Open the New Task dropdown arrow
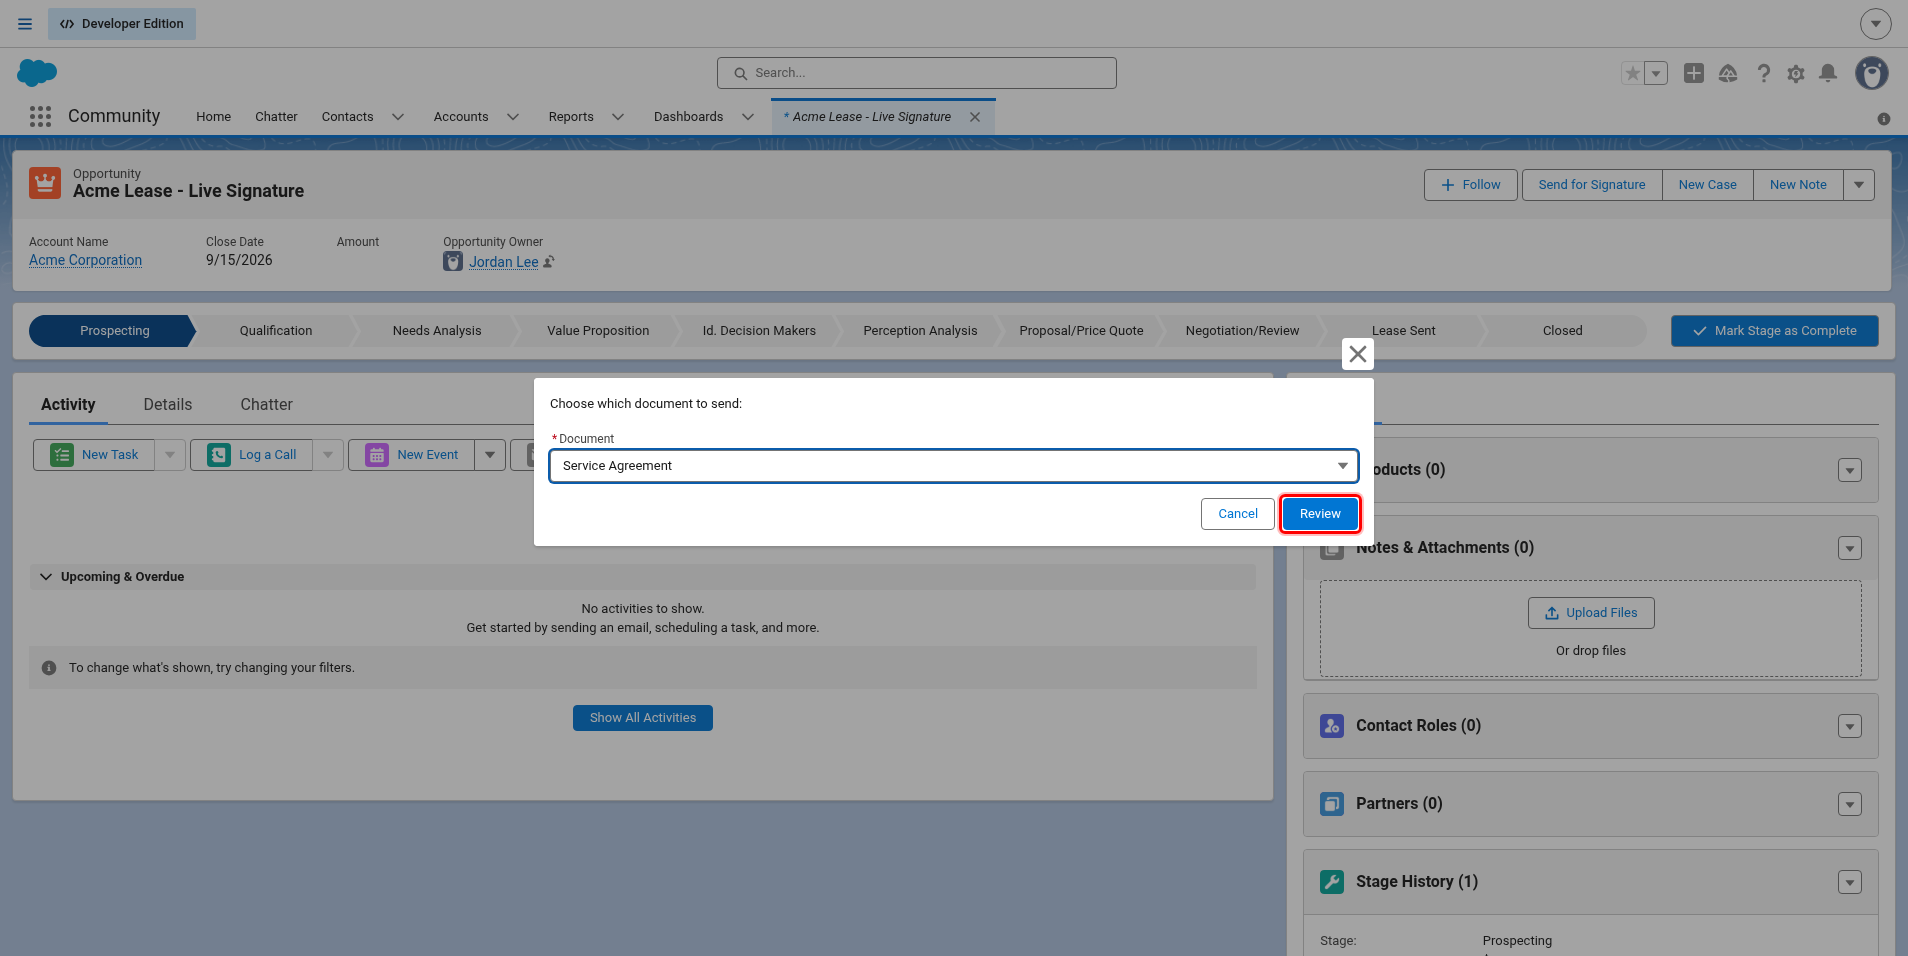The image size is (1908, 956). [170, 455]
